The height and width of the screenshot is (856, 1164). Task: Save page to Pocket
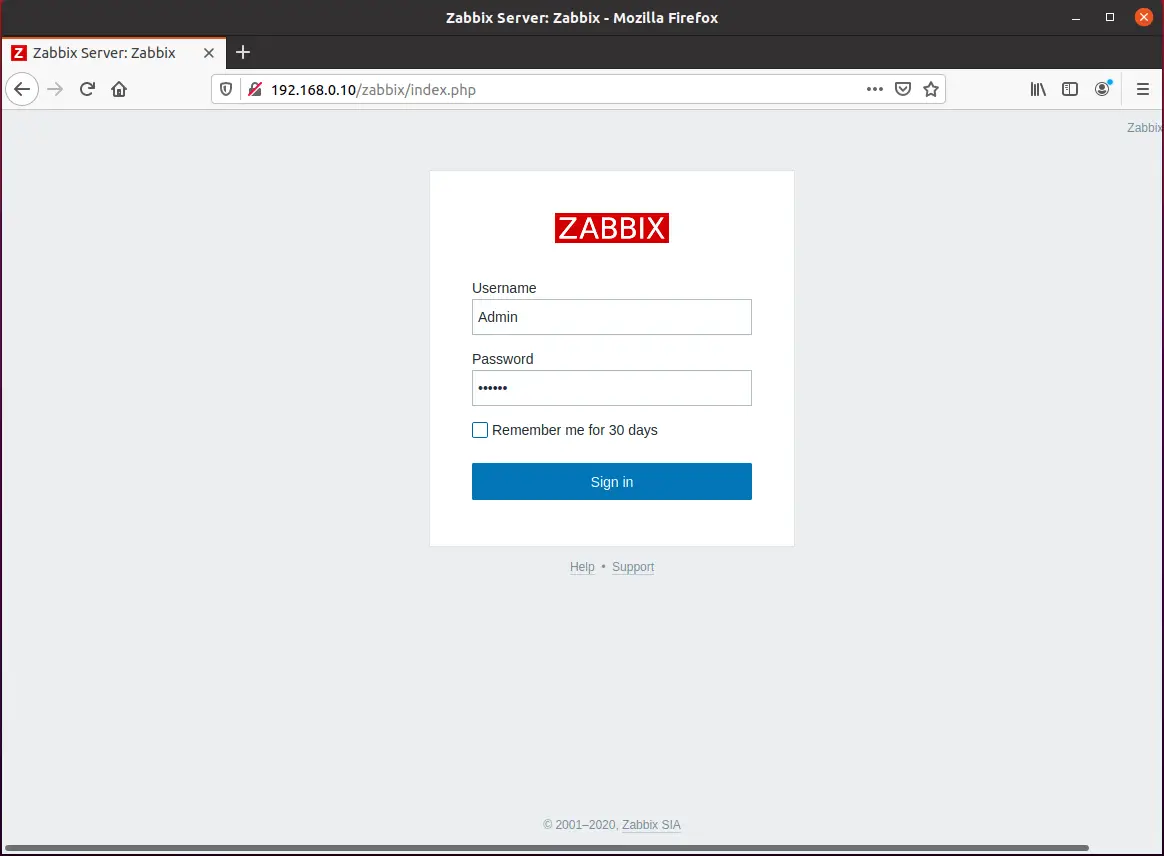coord(903,89)
